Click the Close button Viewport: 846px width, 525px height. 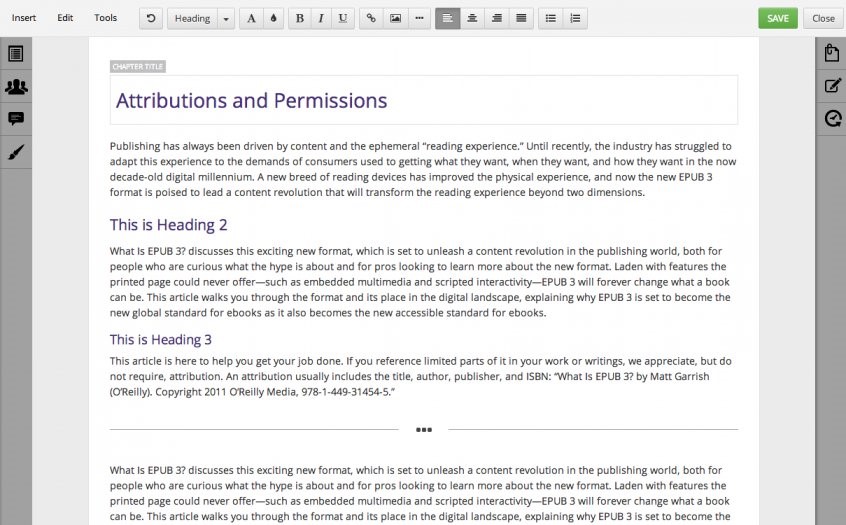coord(823,18)
